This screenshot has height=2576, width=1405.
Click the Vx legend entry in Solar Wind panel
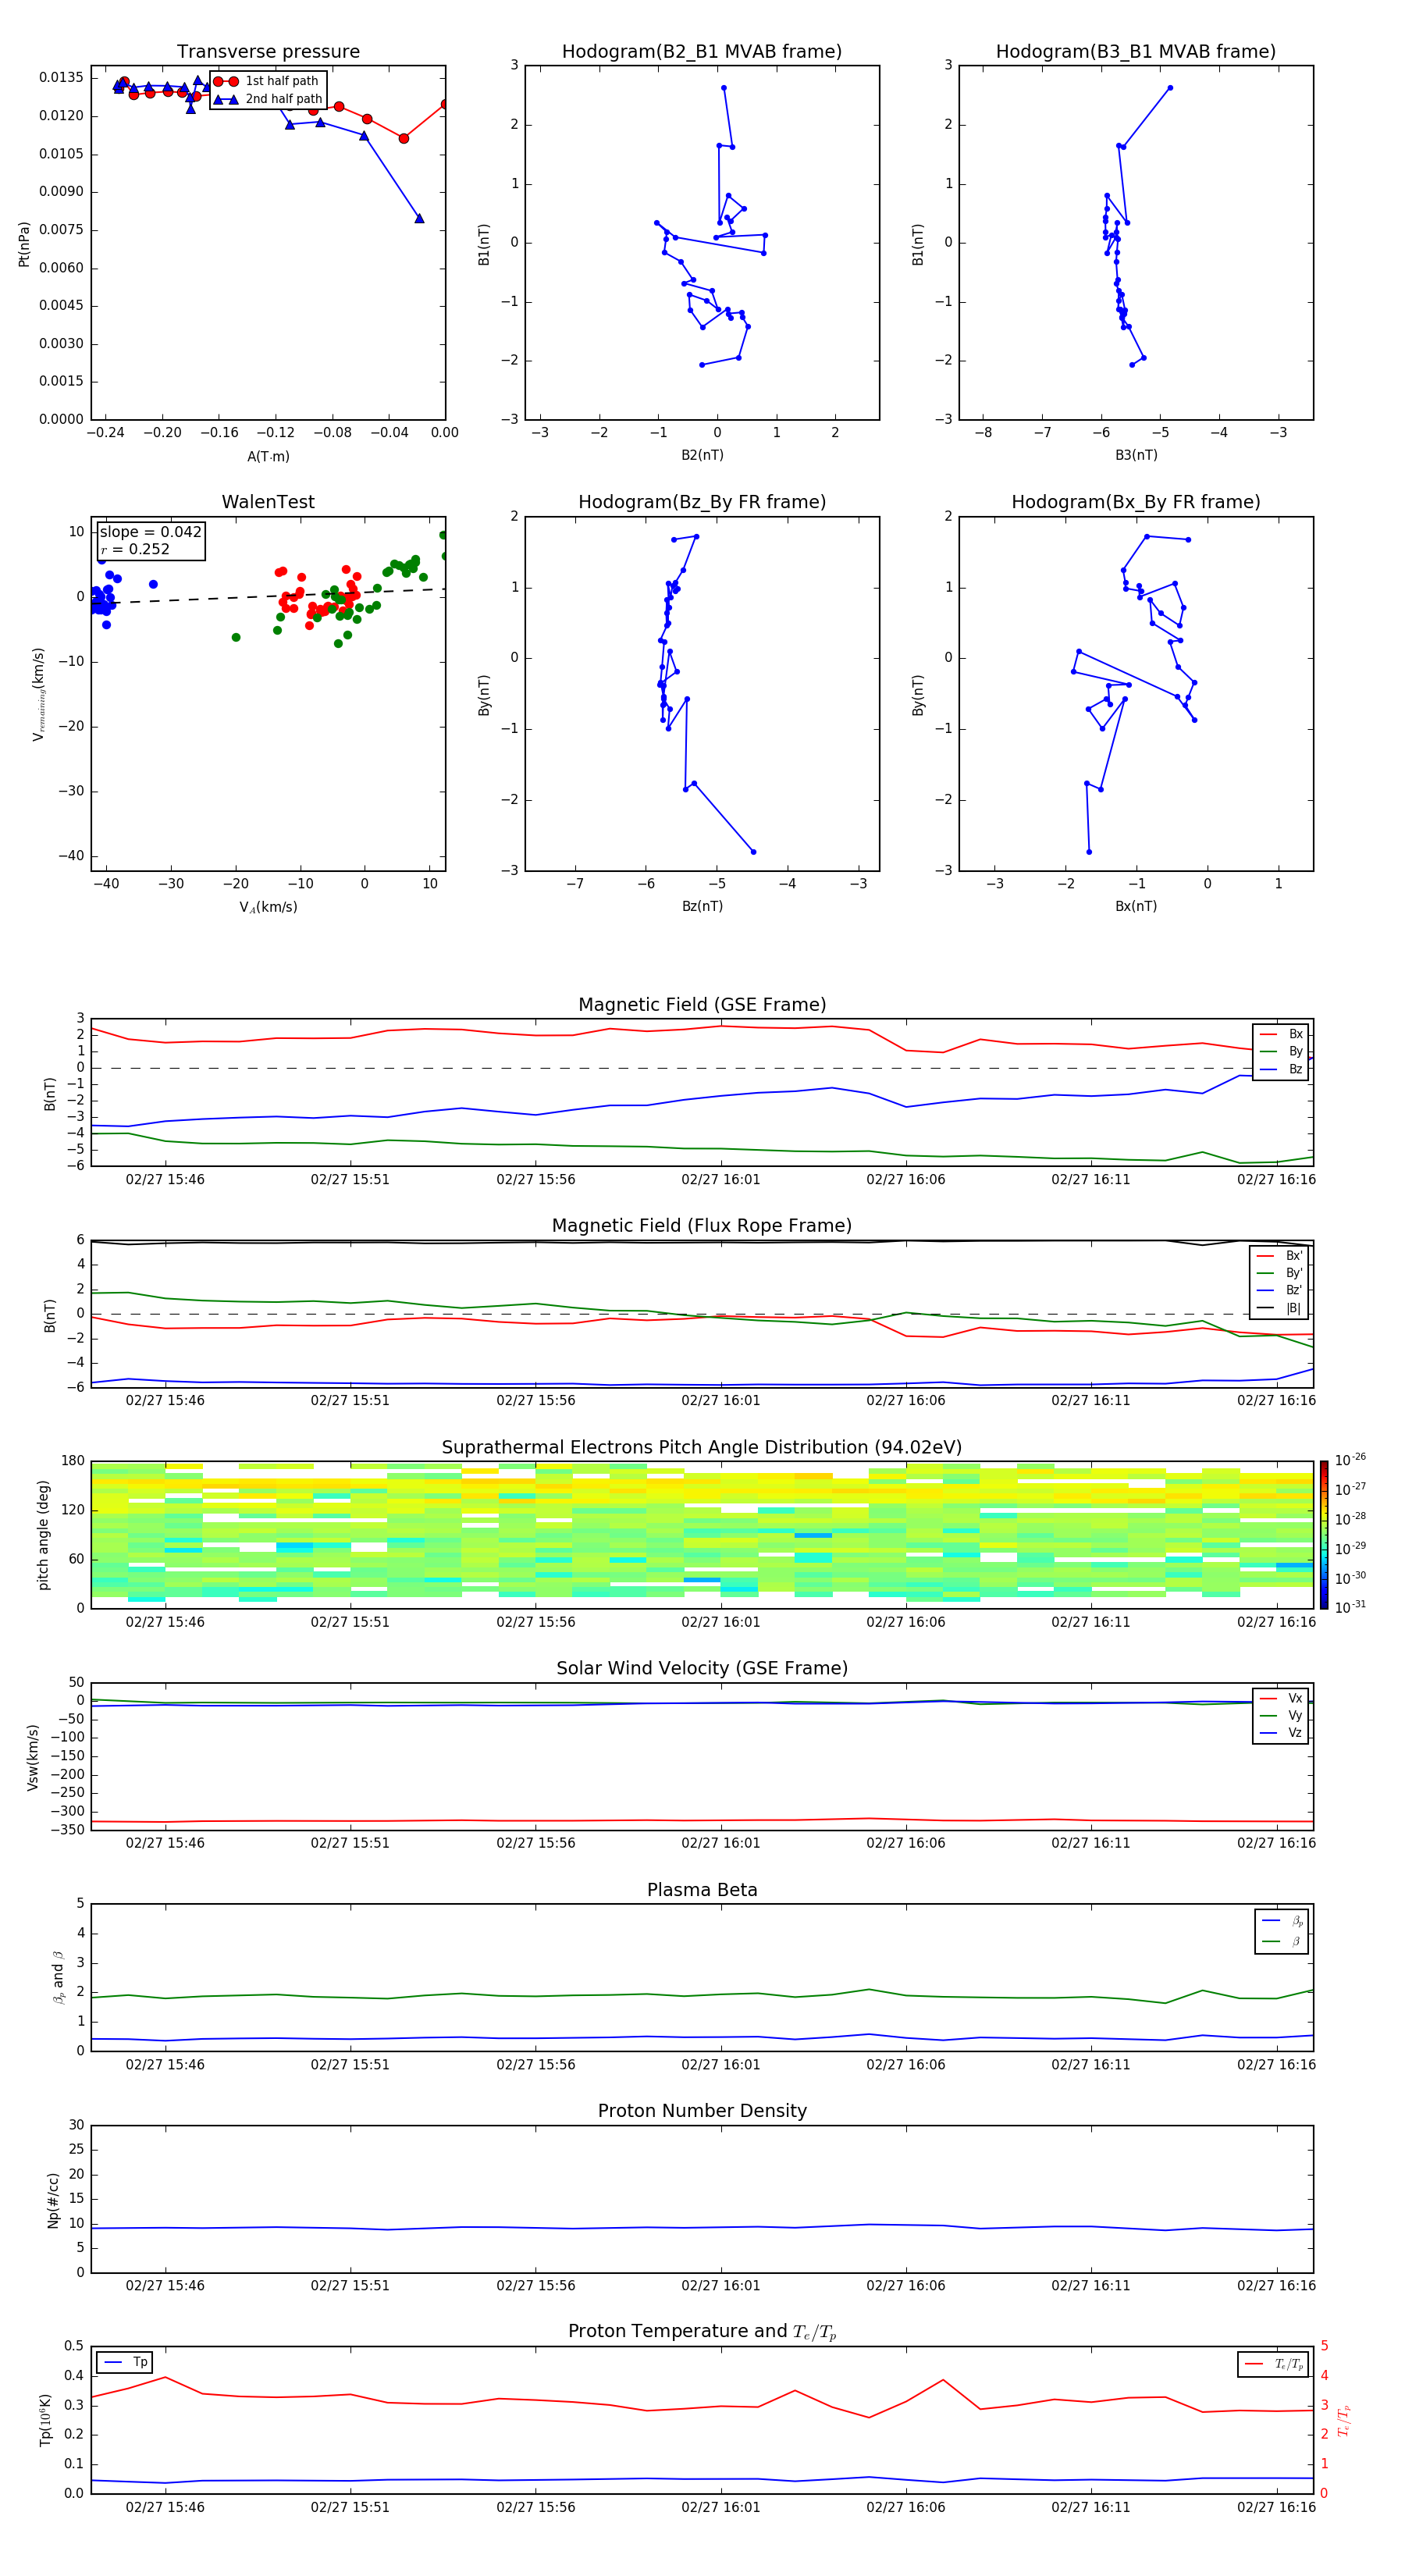pyautogui.click(x=1281, y=1698)
